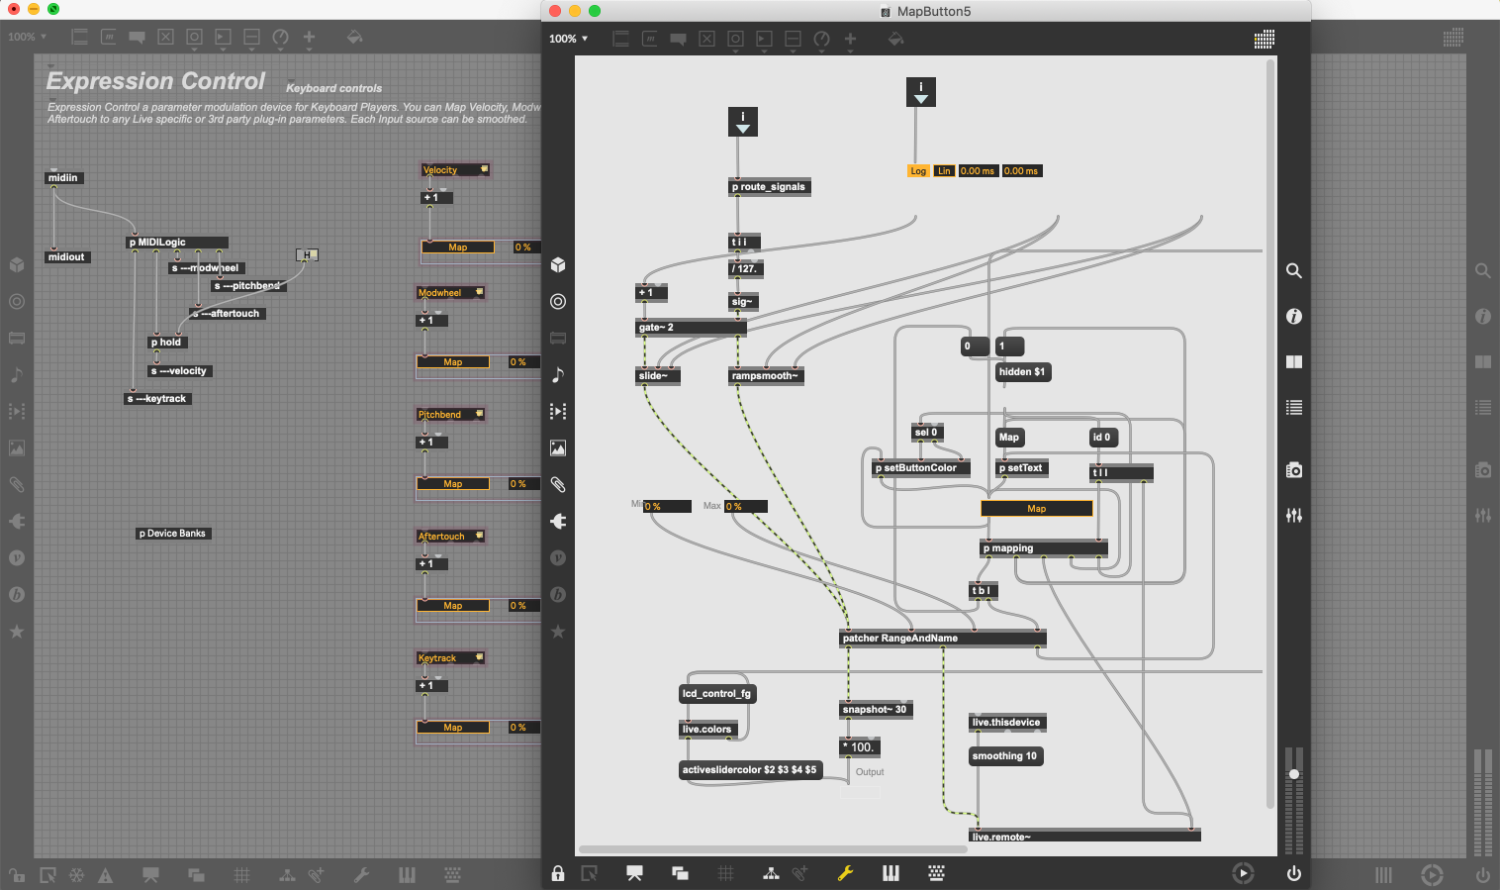
Task: Toggle the Velocity enable switch in Expression Control
Action: (x=484, y=170)
